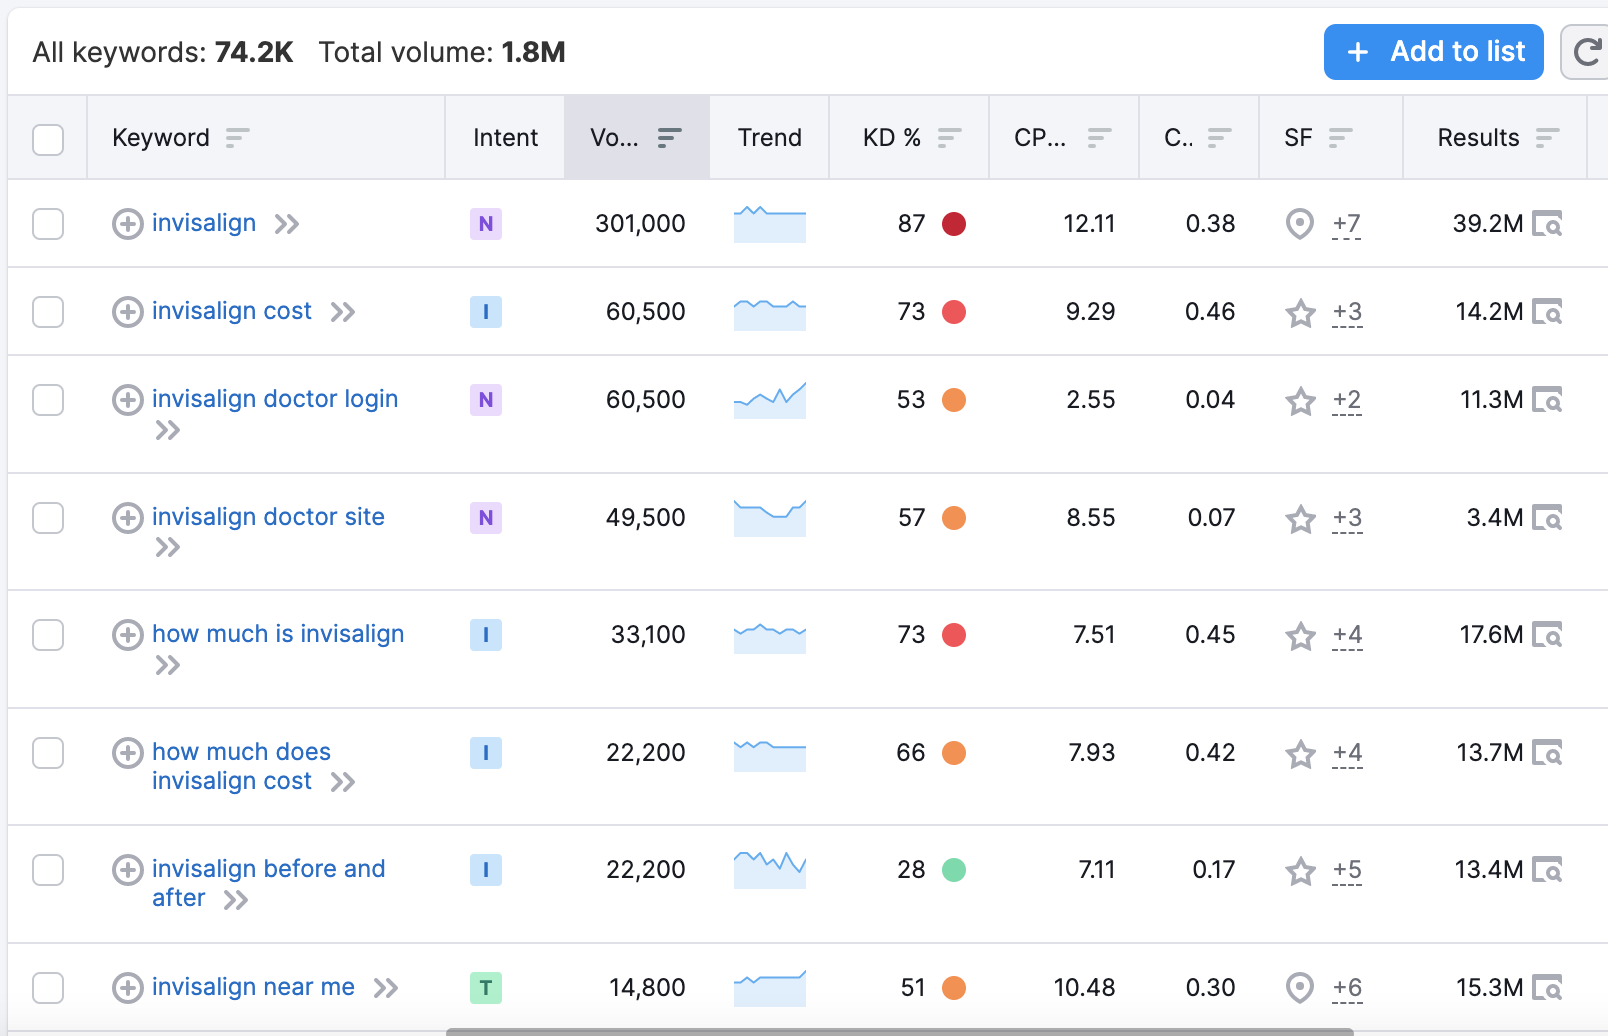Tick checkbox for how much does invisalign cost
This screenshot has height=1036, width=1608.
(48, 753)
